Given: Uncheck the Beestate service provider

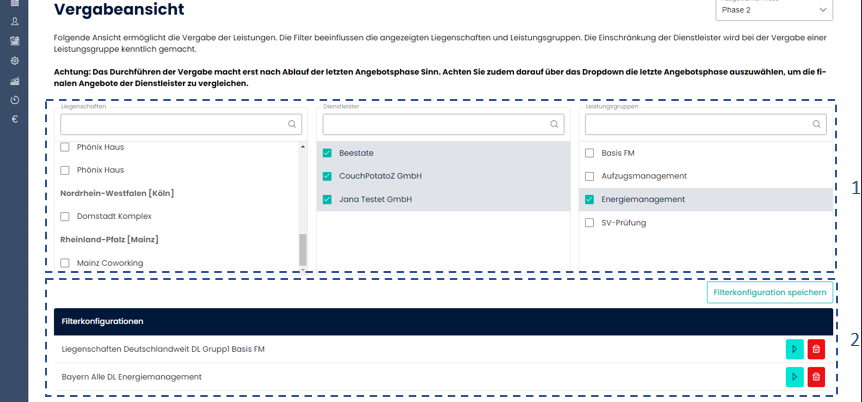Looking at the screenshot, I should (x=328, y=153).
